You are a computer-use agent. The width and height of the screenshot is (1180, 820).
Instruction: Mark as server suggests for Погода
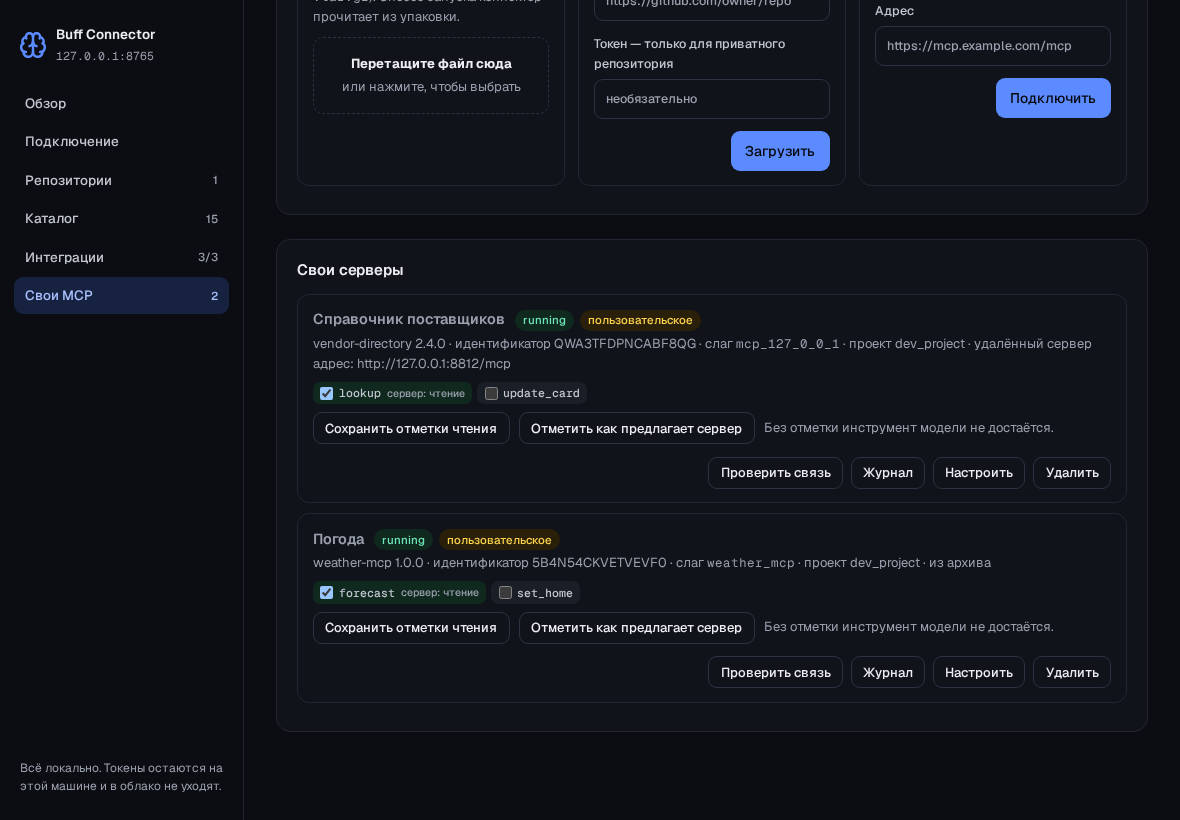[637, 627]
